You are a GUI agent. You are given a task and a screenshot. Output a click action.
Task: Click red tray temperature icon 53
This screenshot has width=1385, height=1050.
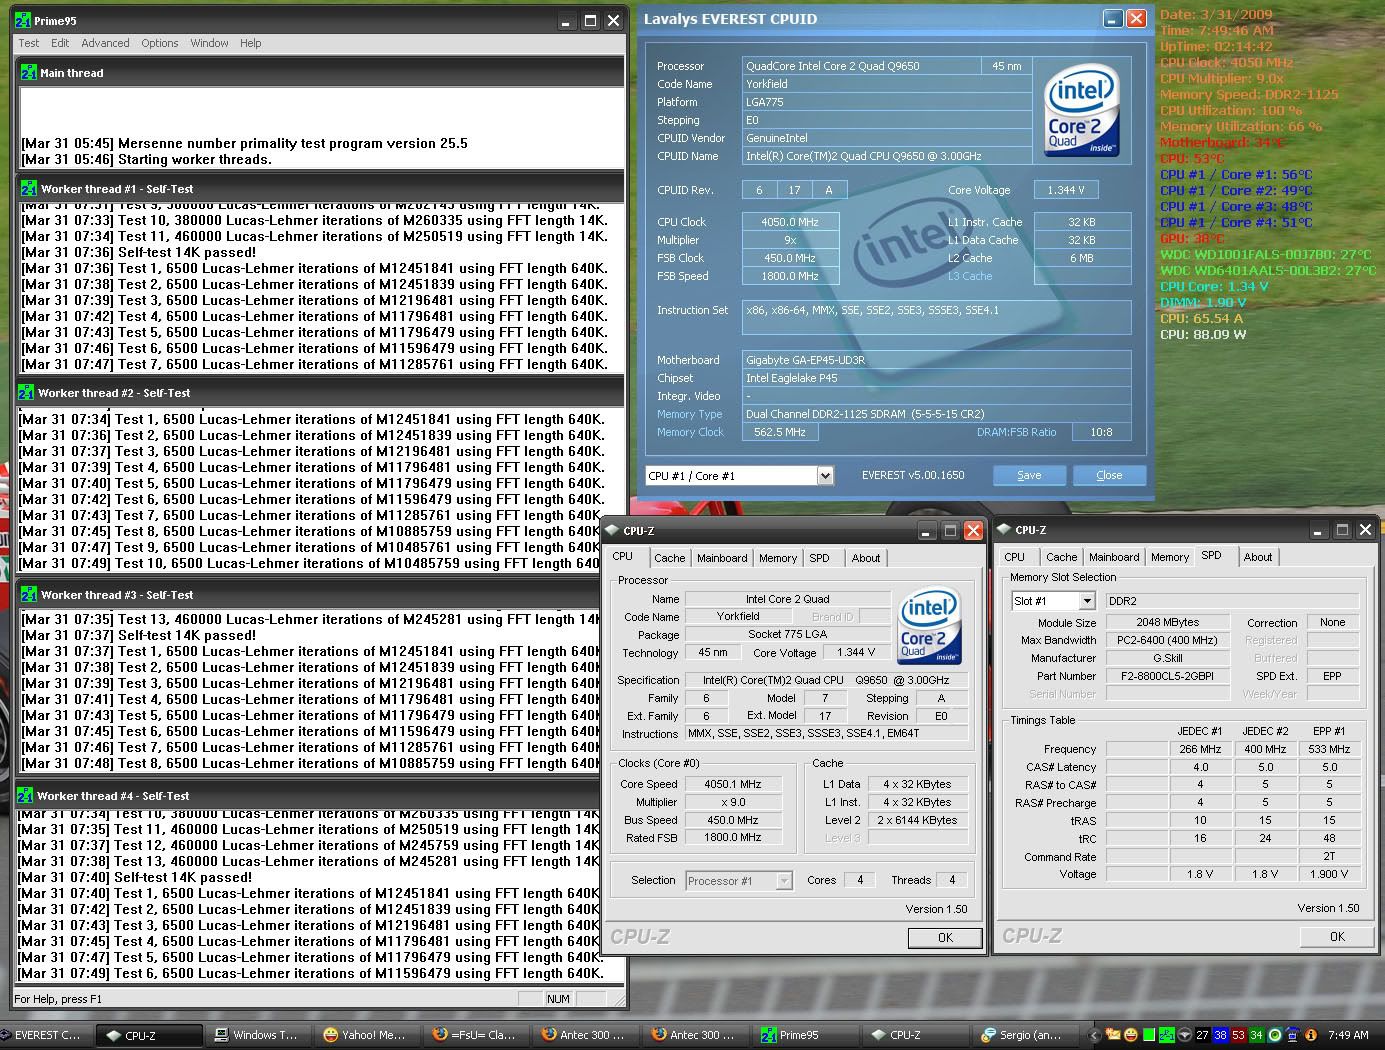pyautogui.click(x=1239, y=1035)
